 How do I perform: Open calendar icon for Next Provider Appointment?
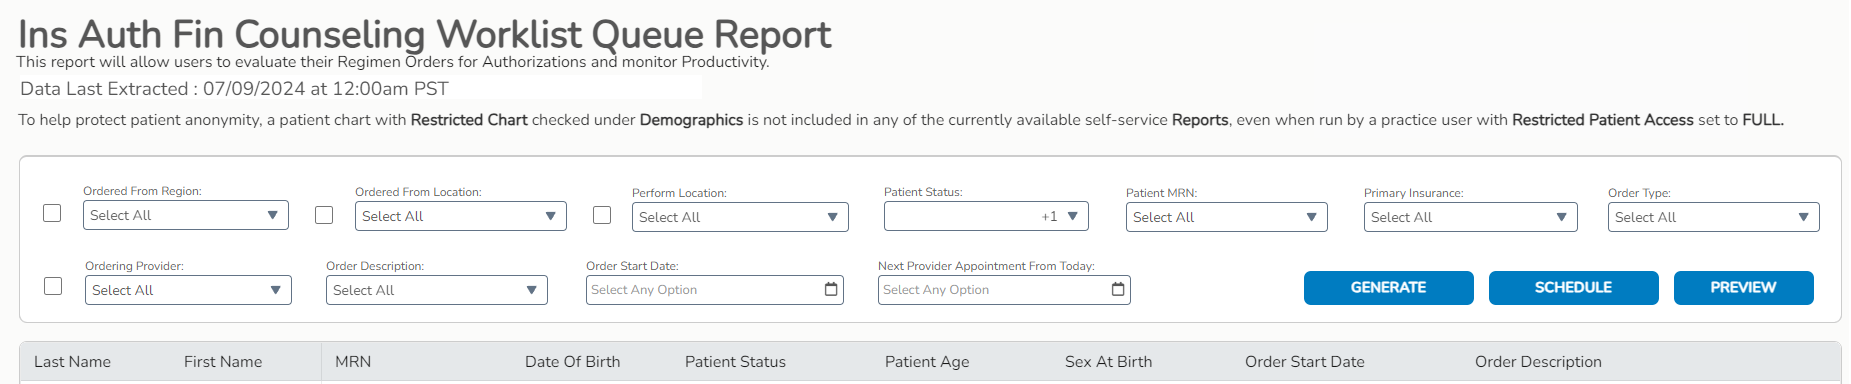(x=1118, y=289)
